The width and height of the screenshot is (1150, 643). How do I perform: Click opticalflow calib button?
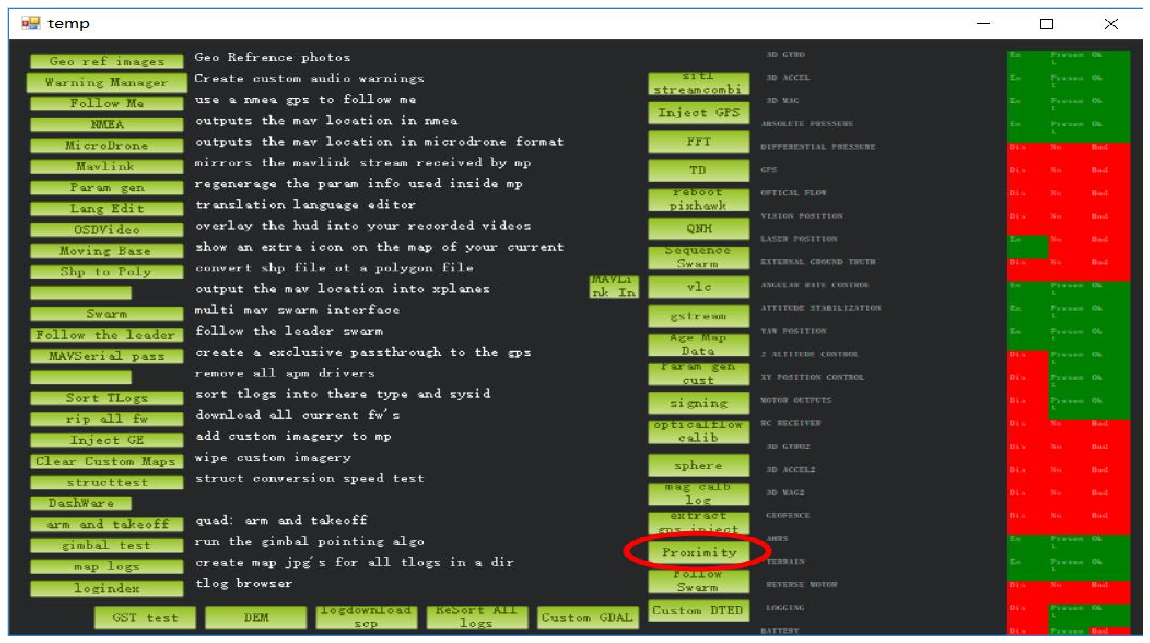698,432
